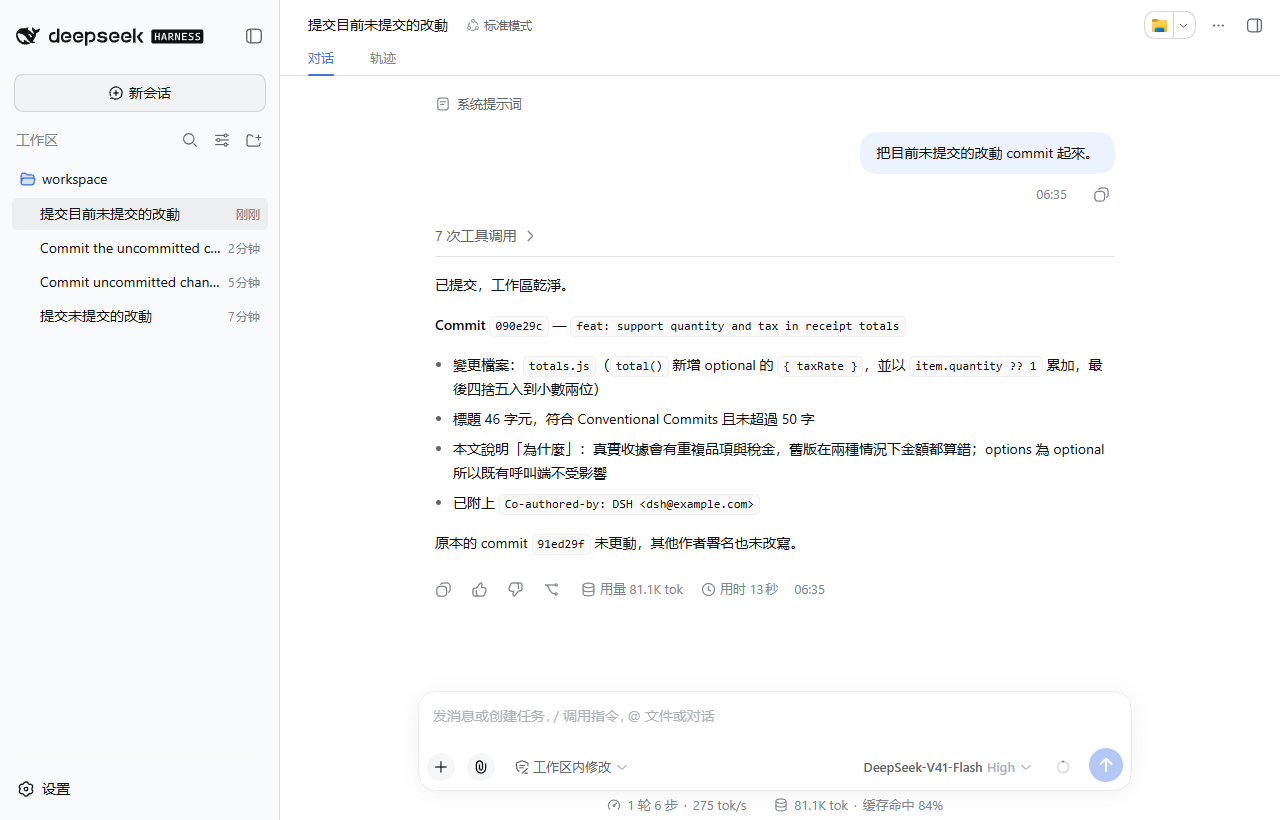Image resolution: width=1280 pixels, height=820 pixels.
Task: Switch to the 对话 tab
Action: (x=321, y=58)
